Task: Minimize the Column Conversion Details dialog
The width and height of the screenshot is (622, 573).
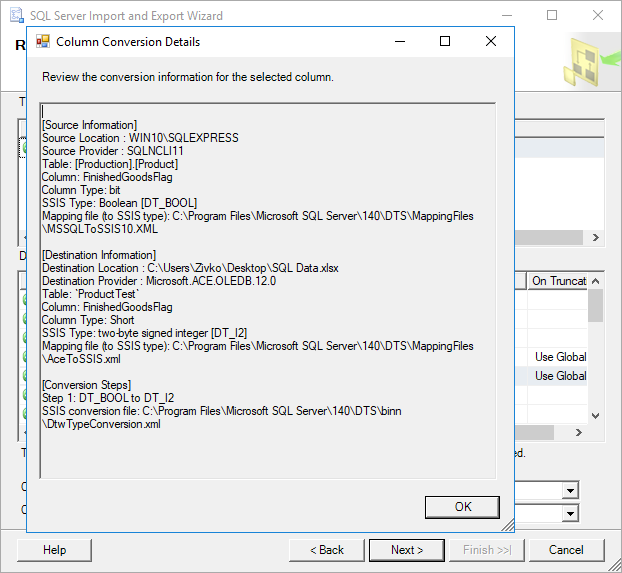Action: pyautogui.click(x=400, y=41)
